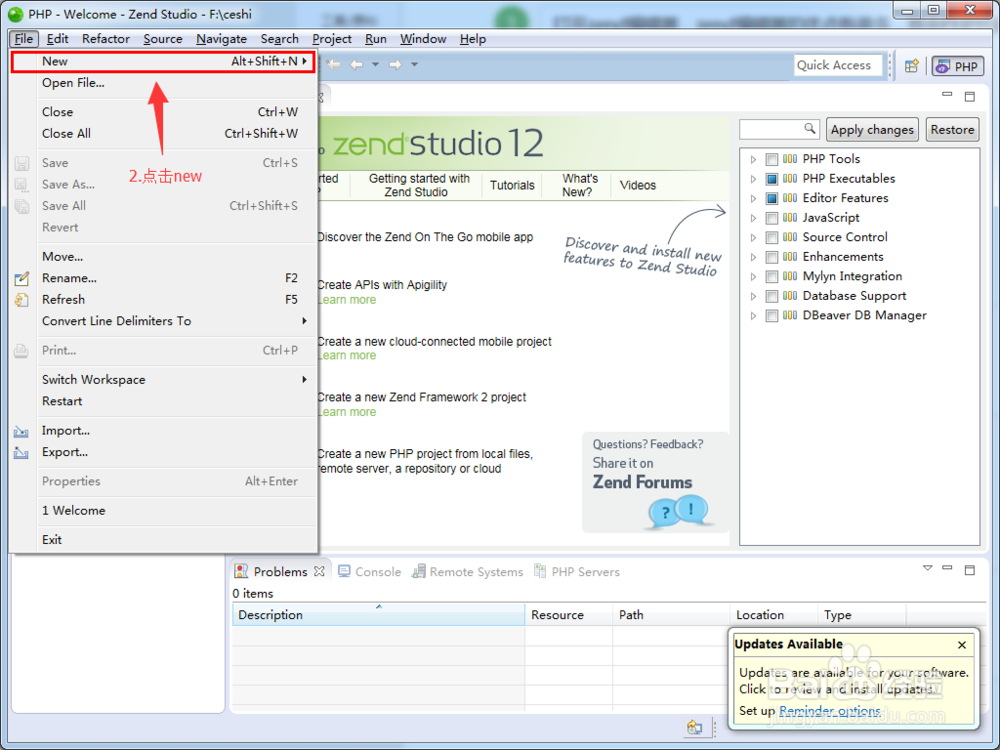
Task: Select Exit from the File menu
Action: (163, 540)
